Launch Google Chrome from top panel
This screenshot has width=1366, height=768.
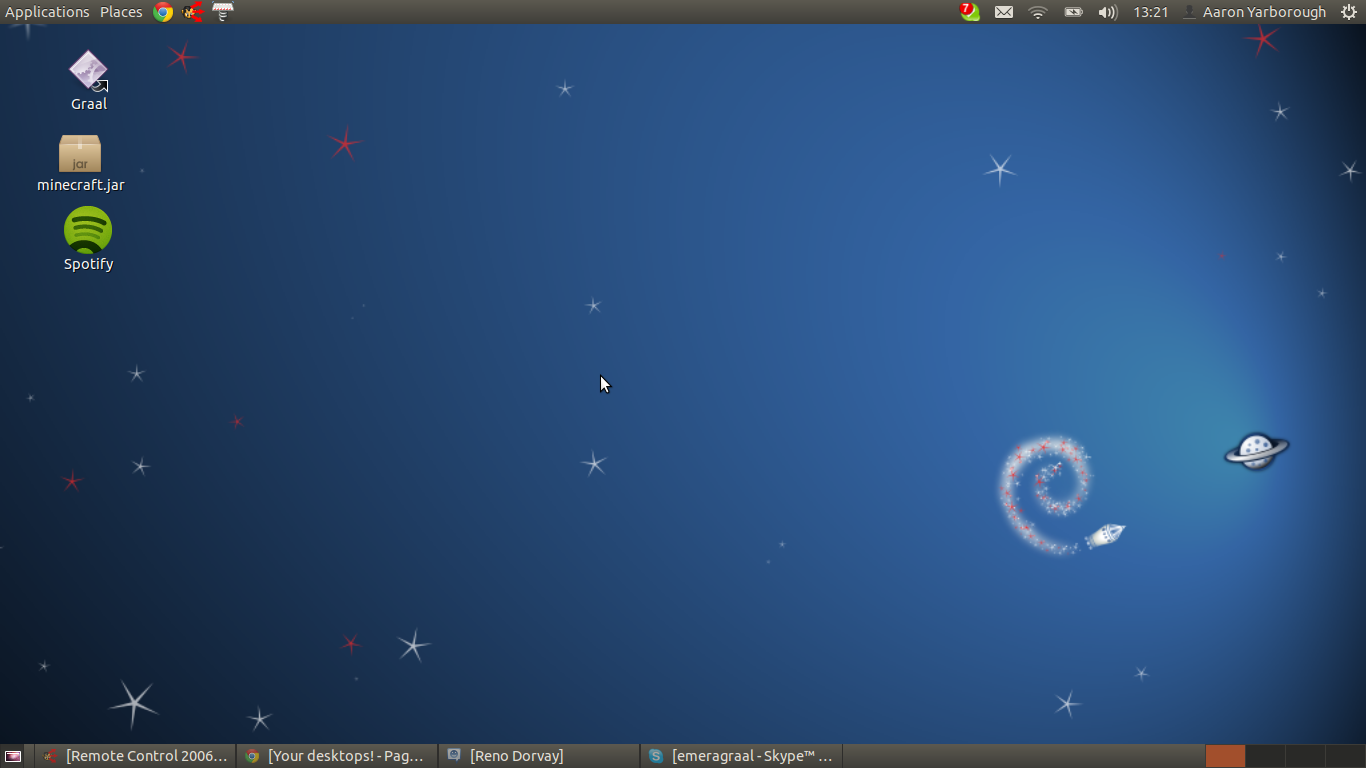coord(163,12)
